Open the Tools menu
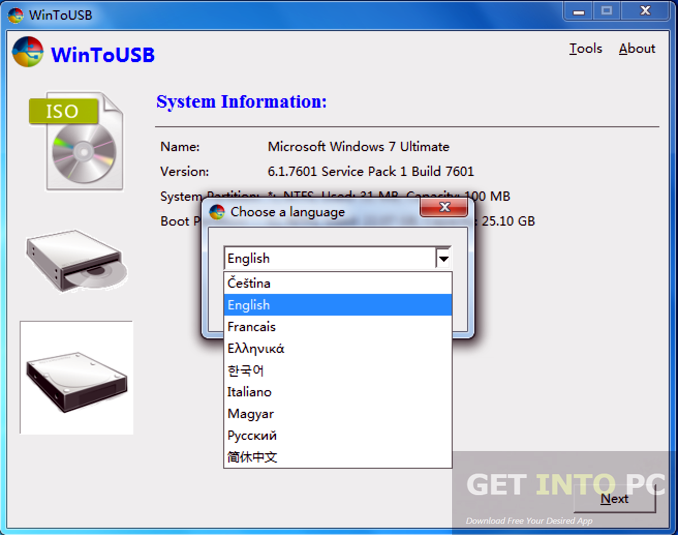Viewport: 678px width, 535px height. pos(585,48)
